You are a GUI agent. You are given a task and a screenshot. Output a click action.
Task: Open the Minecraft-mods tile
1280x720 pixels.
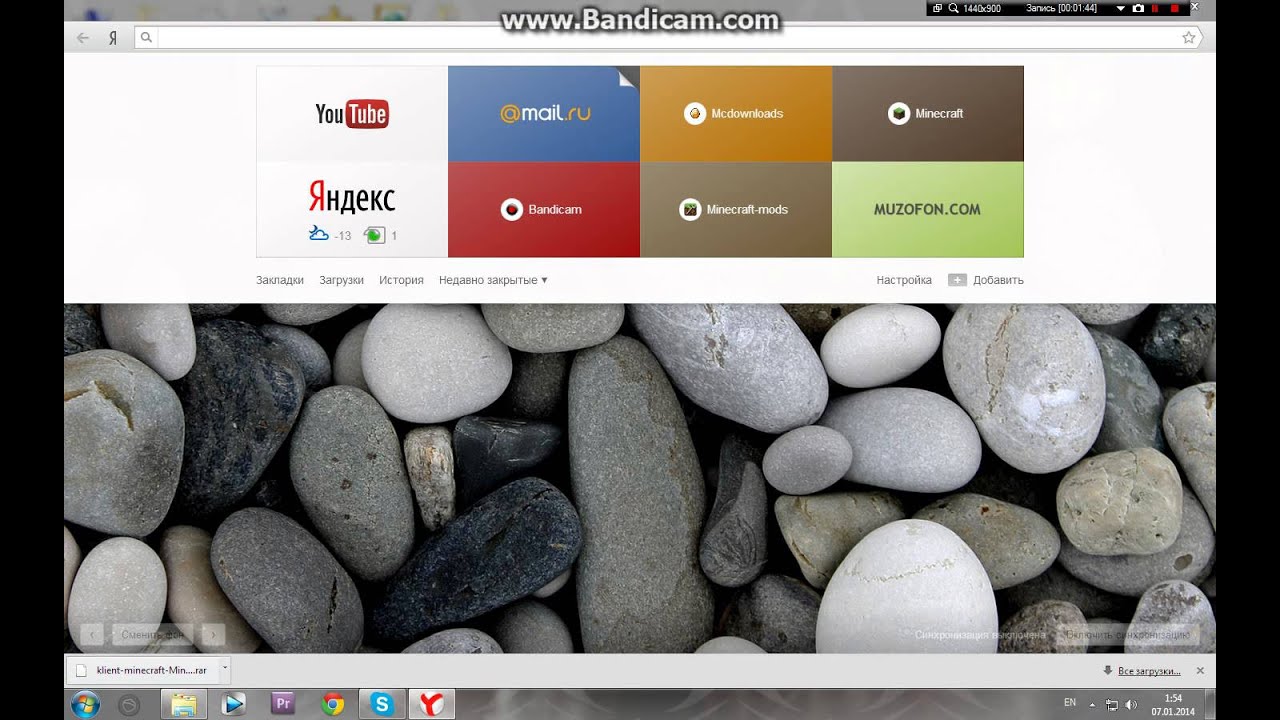click(736, 210)
